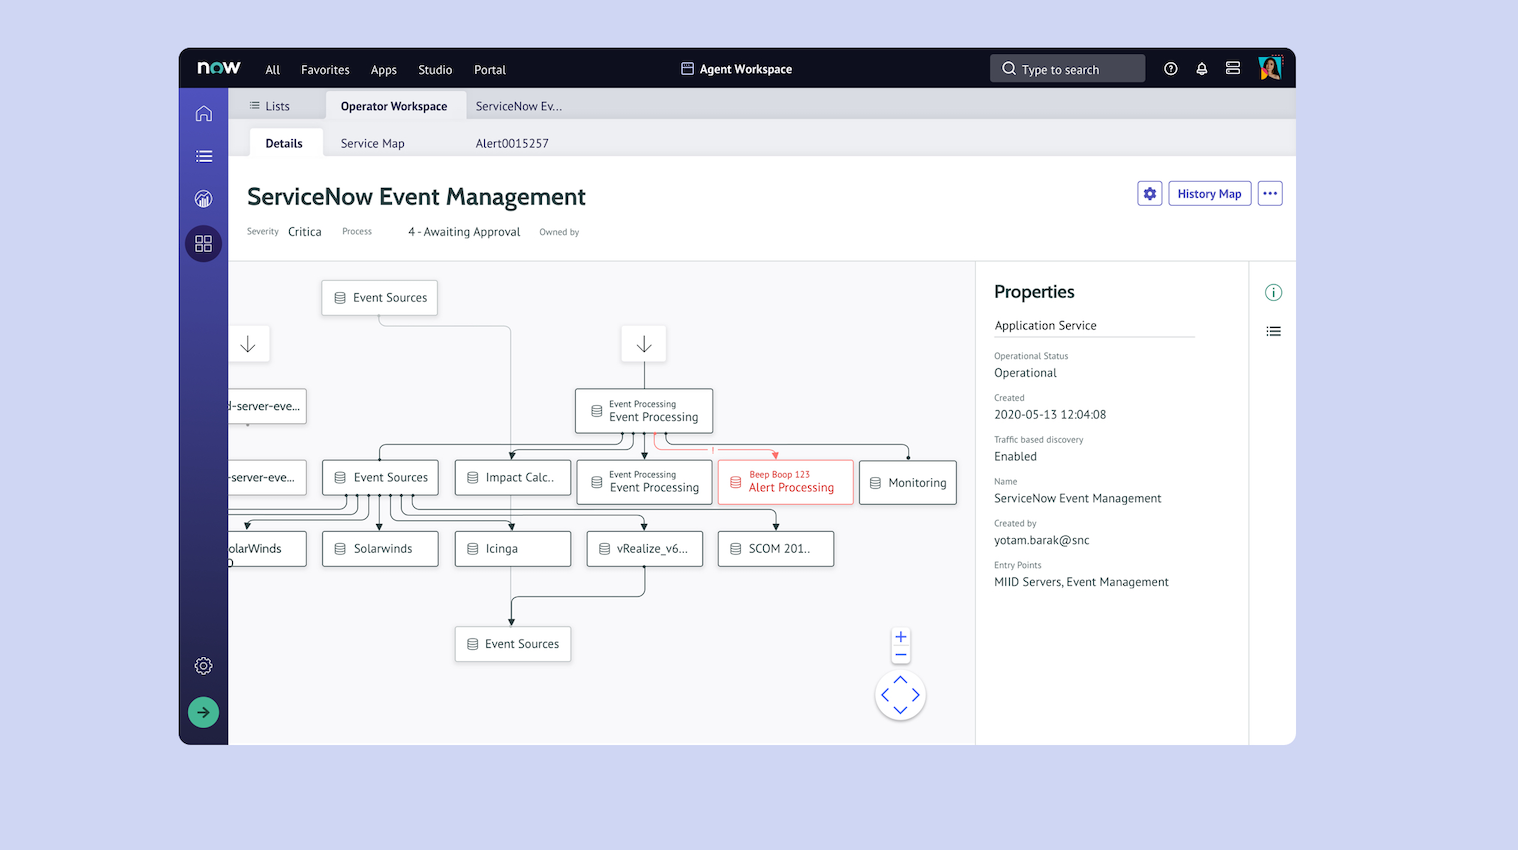Select the vRealize_v6... node
The image size is (1518, 850).
(x=645, y=549)
